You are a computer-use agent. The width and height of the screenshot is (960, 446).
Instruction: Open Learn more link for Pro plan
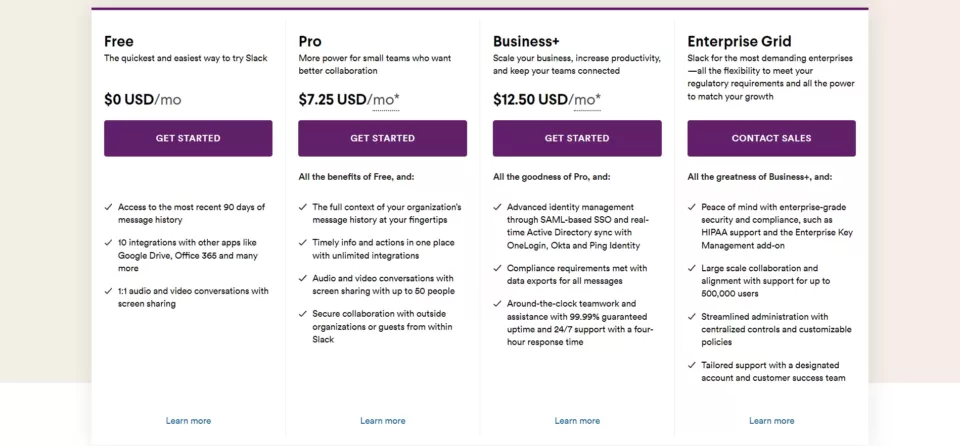(382, 421)
